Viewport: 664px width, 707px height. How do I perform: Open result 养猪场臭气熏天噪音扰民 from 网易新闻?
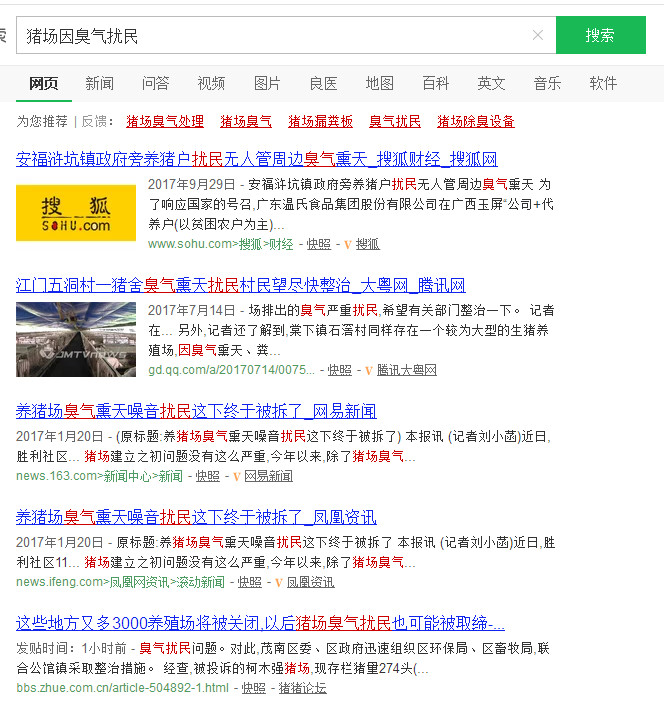[x=196, y=411]
